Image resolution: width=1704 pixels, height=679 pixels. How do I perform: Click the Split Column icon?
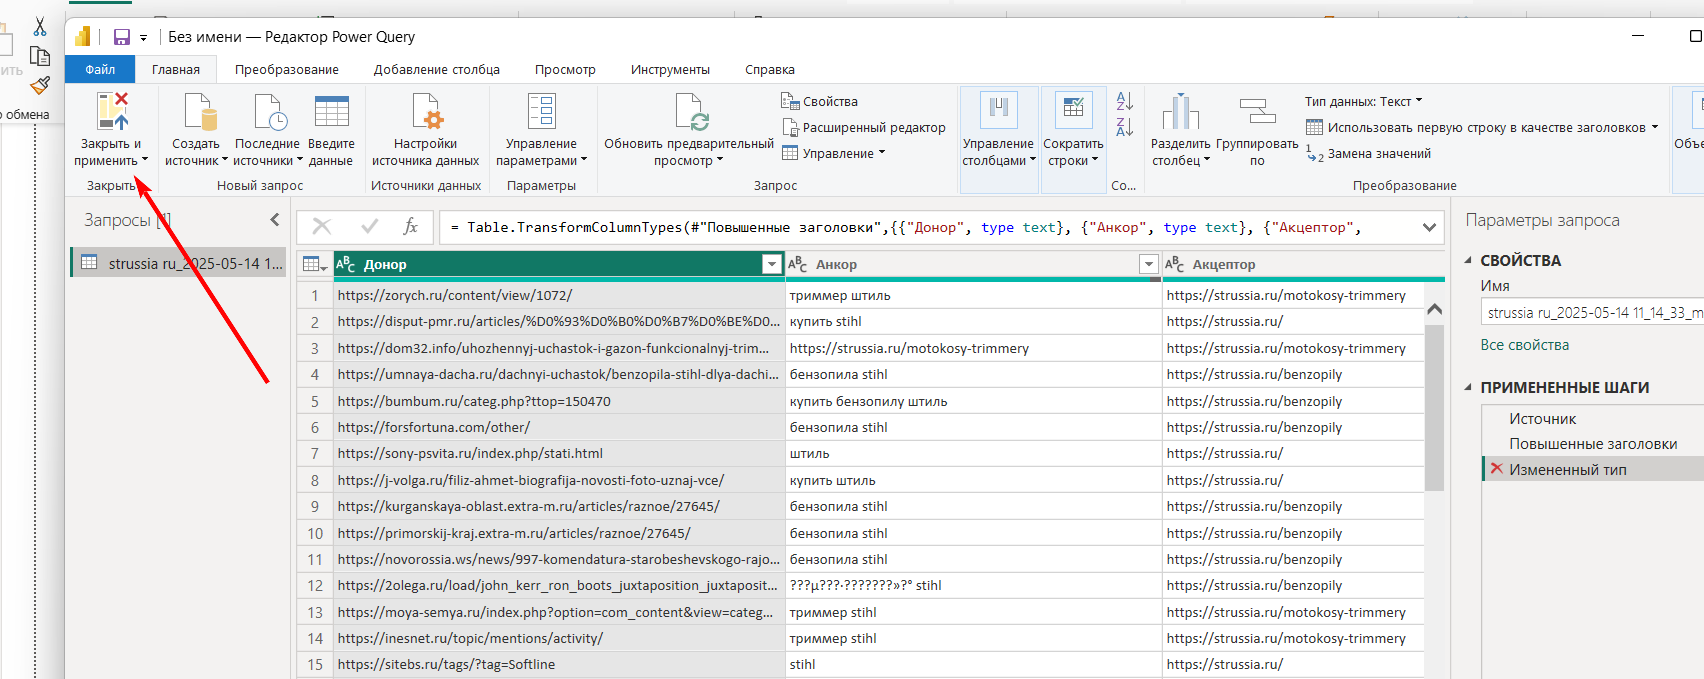pos(1180,112)
